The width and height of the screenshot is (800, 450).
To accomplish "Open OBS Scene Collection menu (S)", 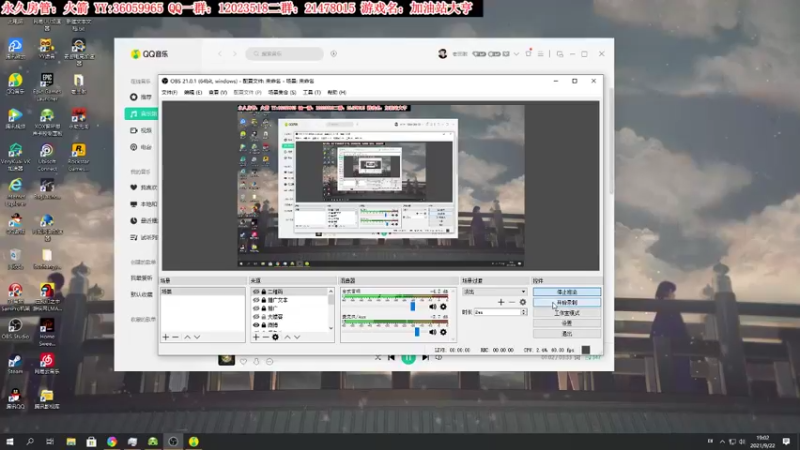I will point(282,92).
